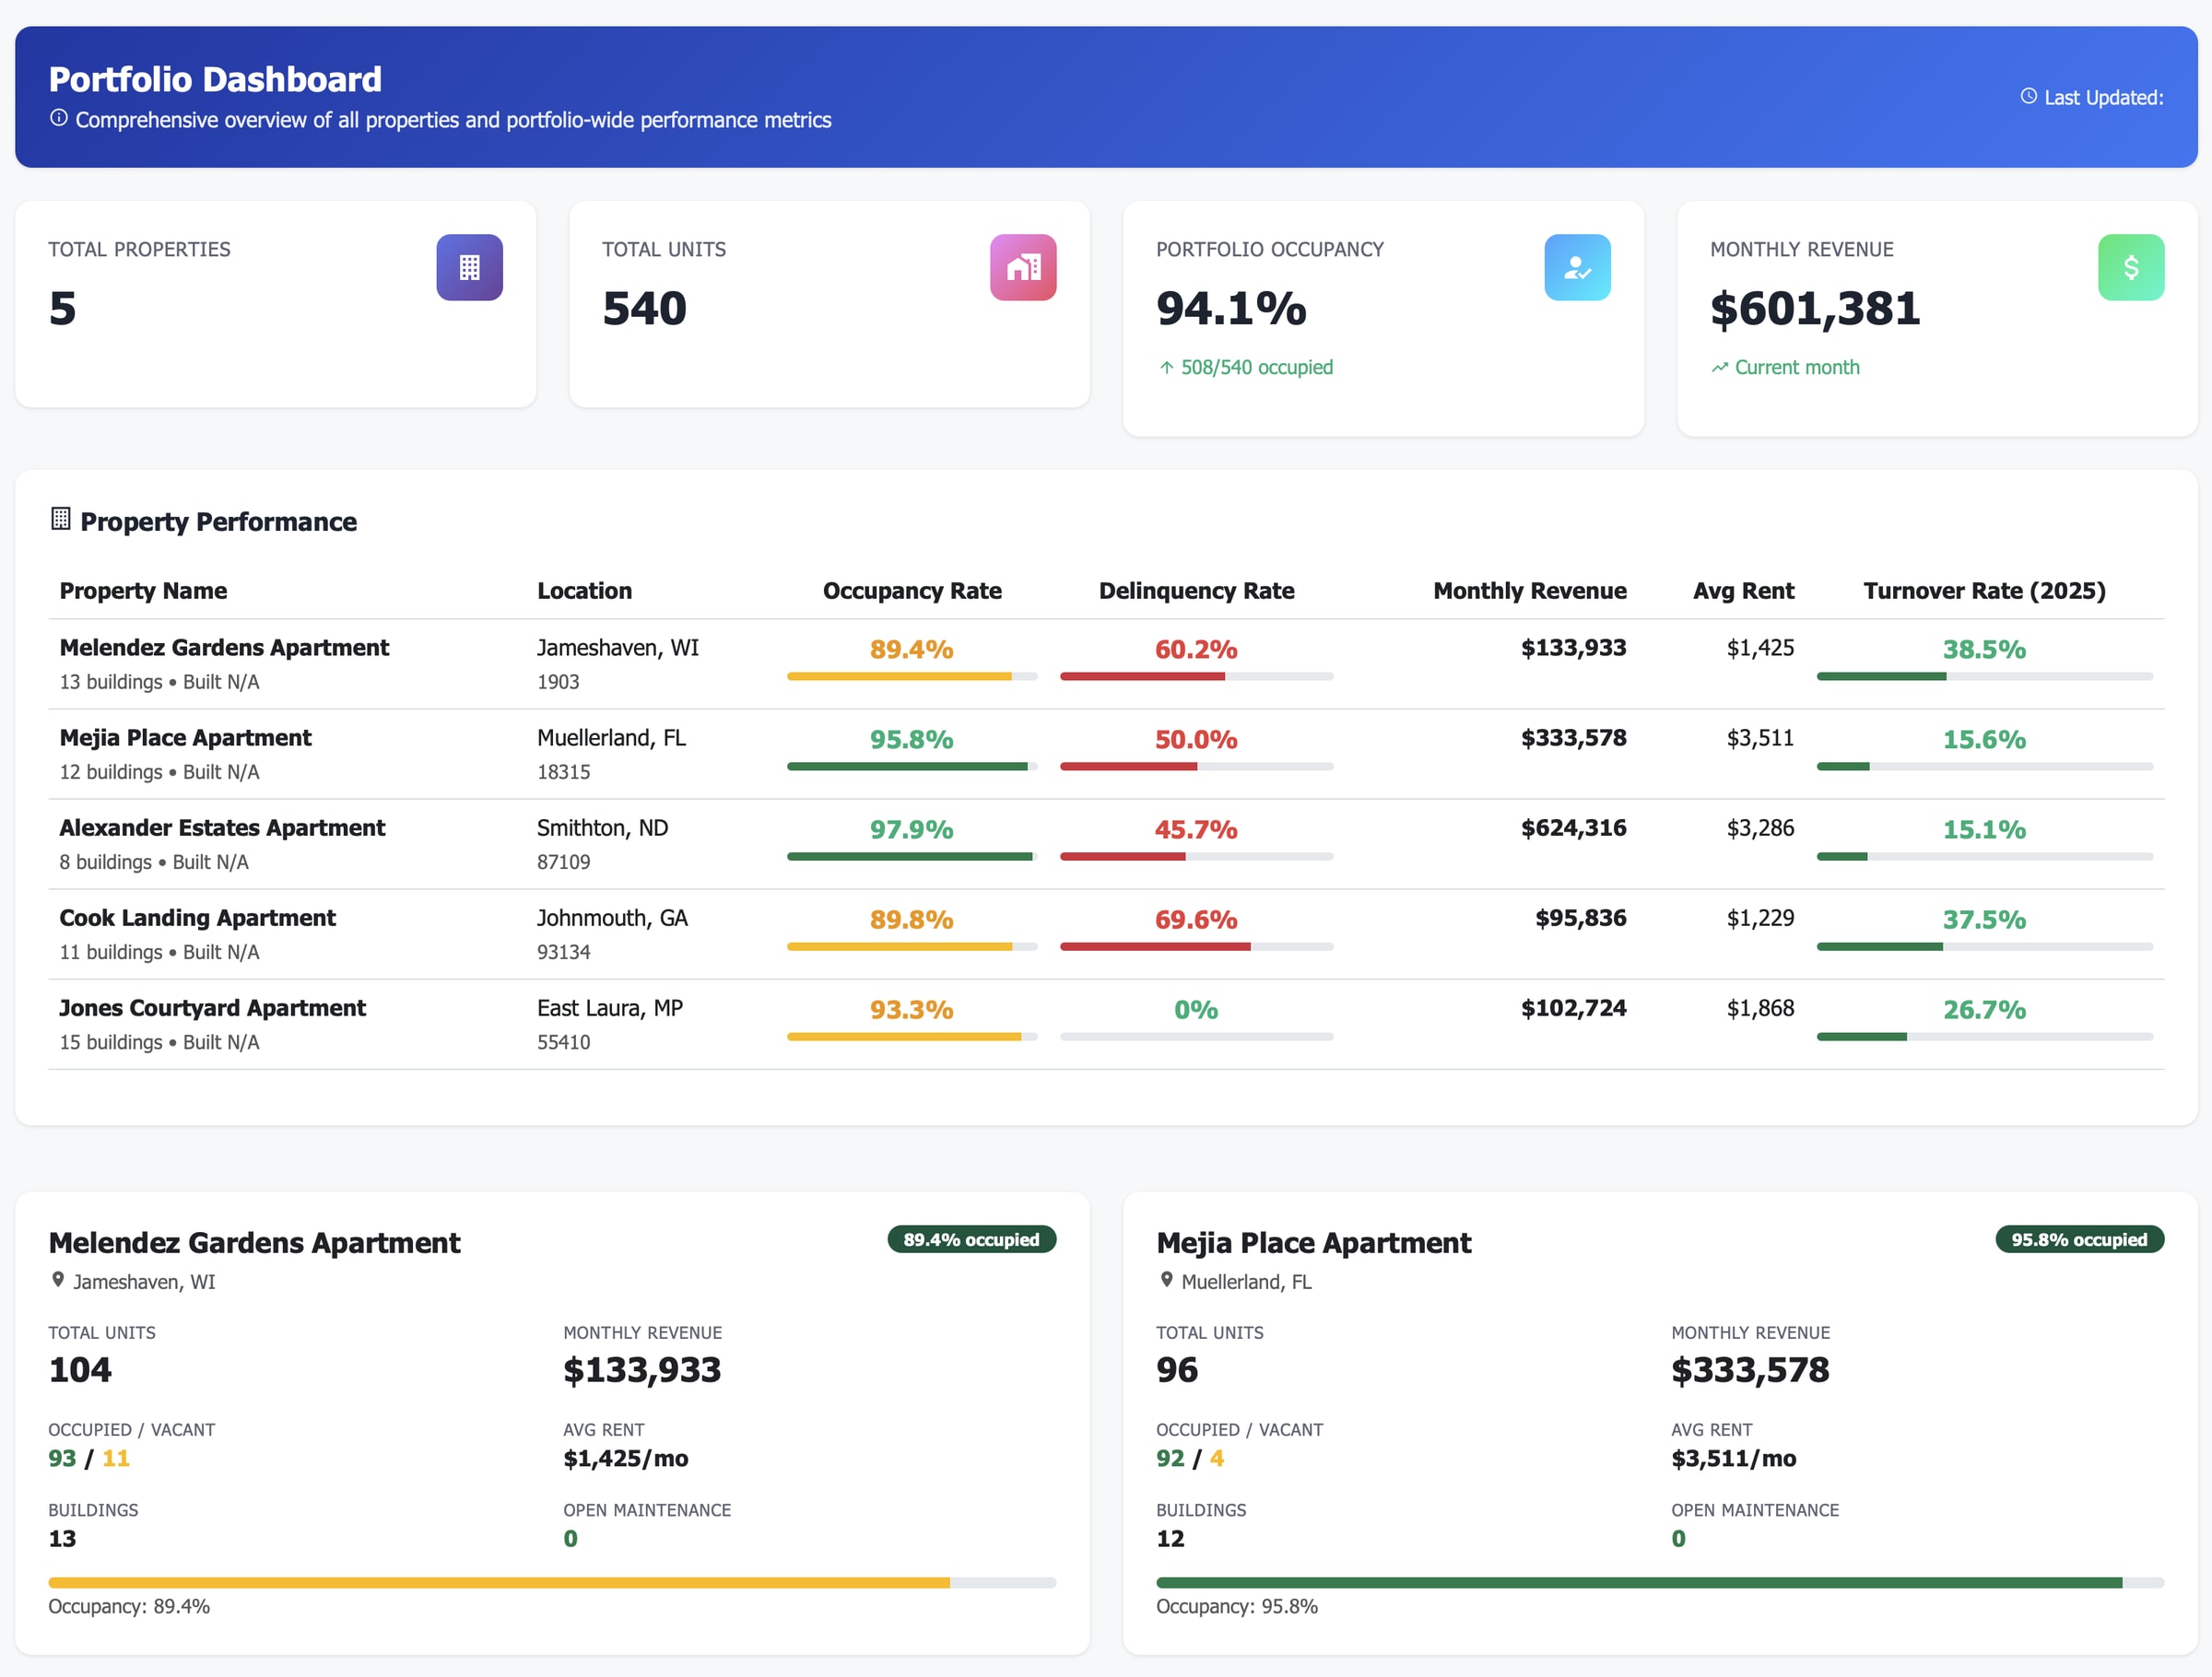The image size is (2212, 1677).
Task: Click the info icon next to the dashboard subtitle
Action: tap(57, 118)
